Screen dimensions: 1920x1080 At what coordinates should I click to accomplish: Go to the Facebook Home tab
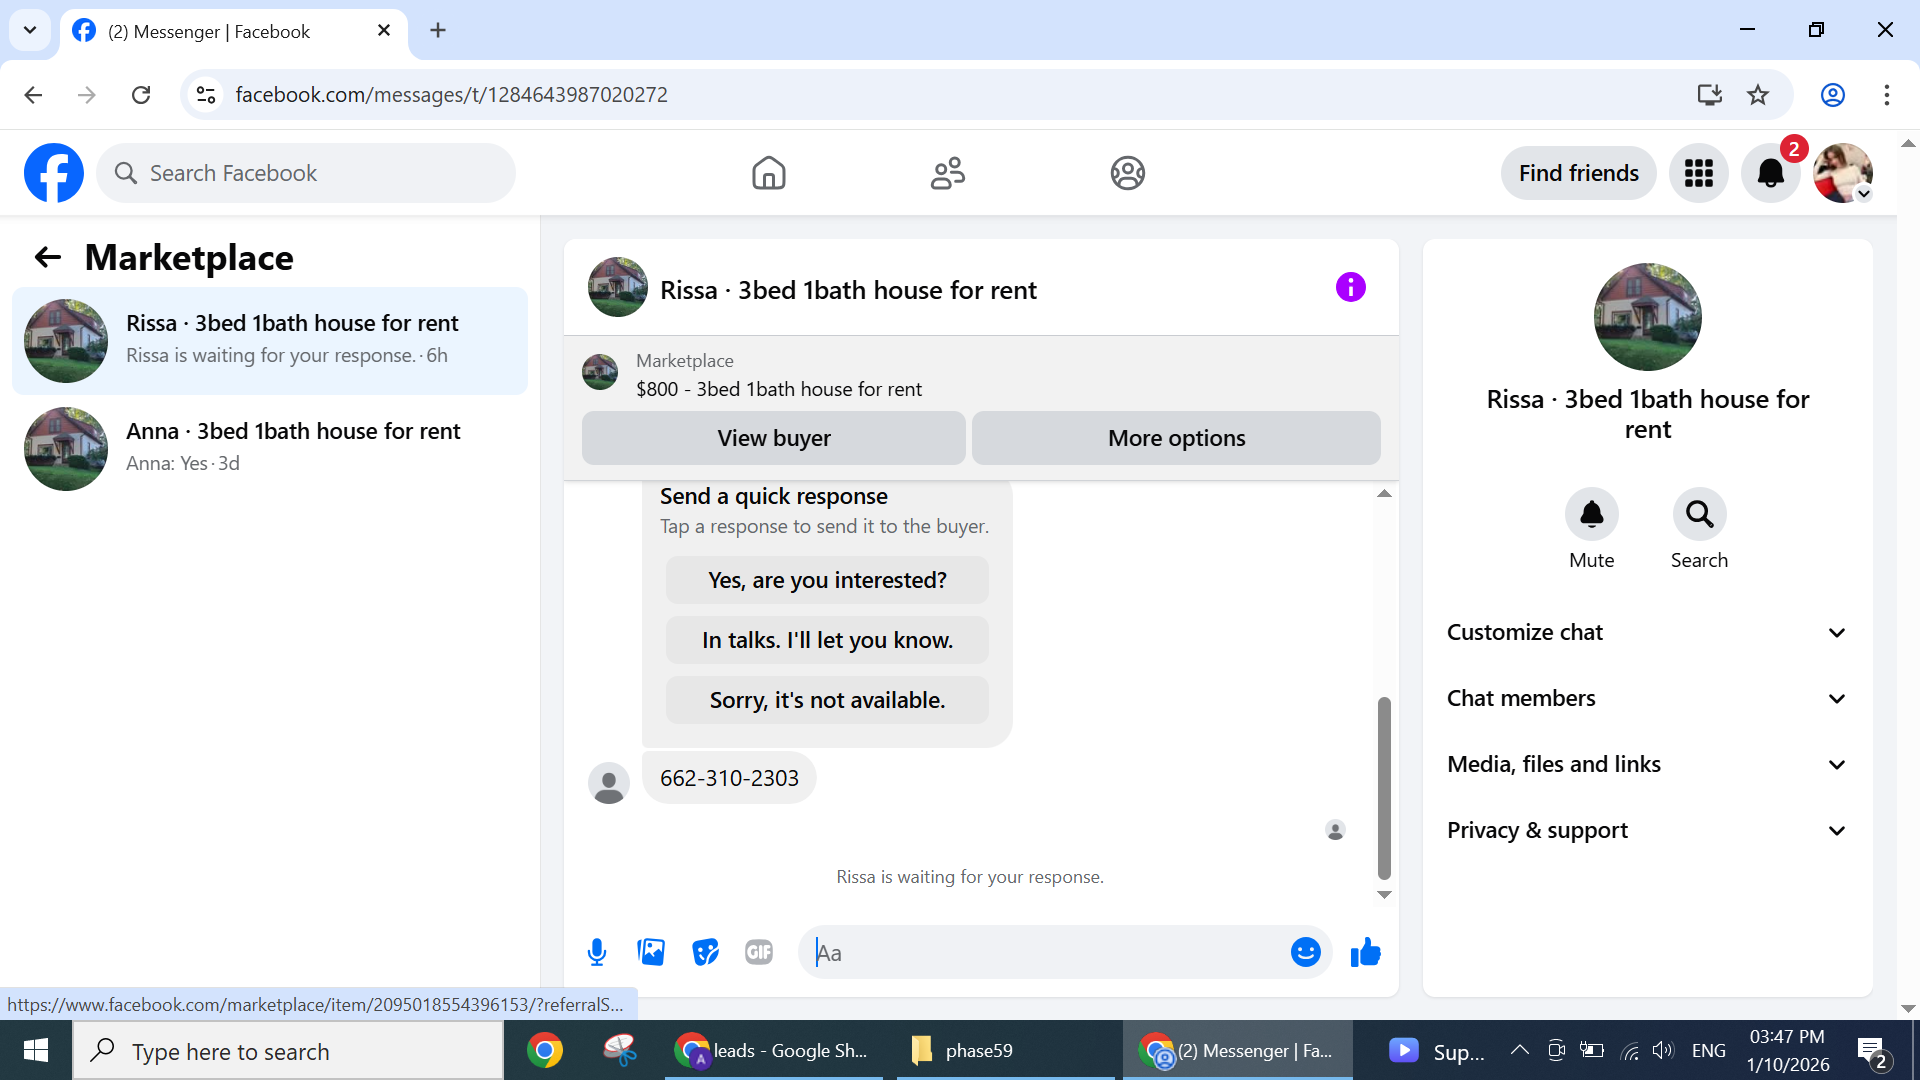(x=768, y=173)
